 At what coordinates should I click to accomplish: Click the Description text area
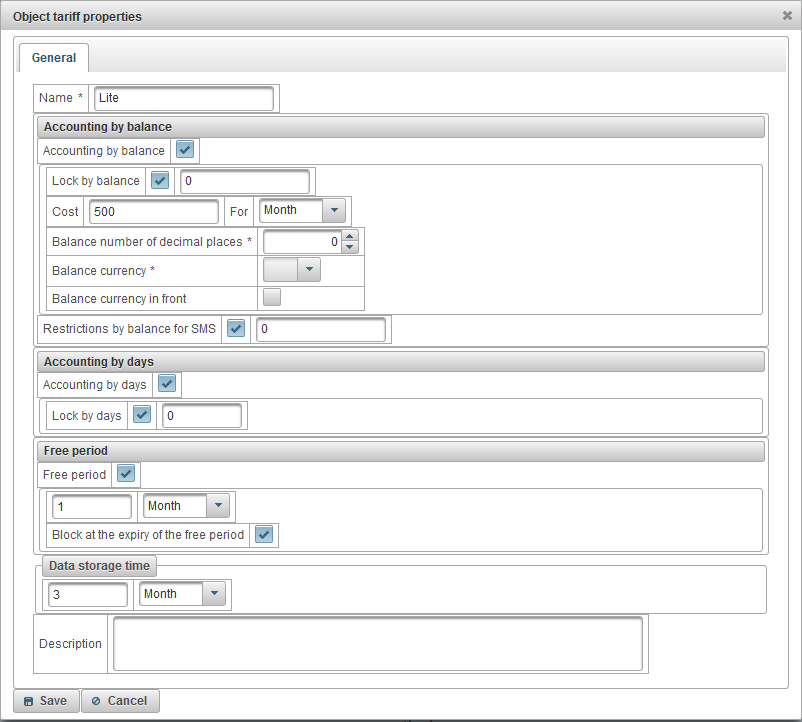click(x=377, y=643)
